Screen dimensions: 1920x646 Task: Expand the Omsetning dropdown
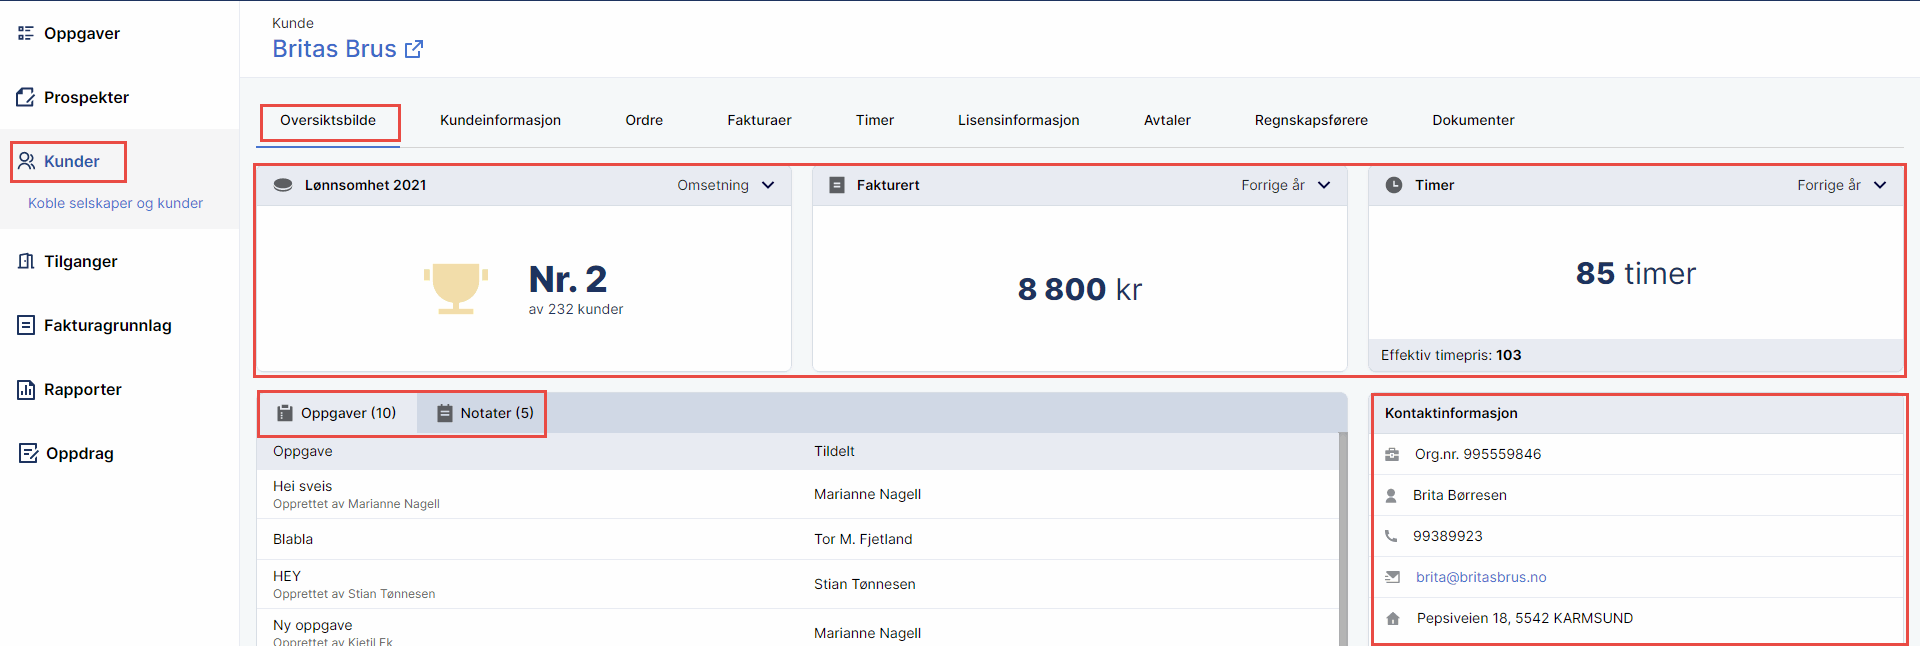pos(725,185)
